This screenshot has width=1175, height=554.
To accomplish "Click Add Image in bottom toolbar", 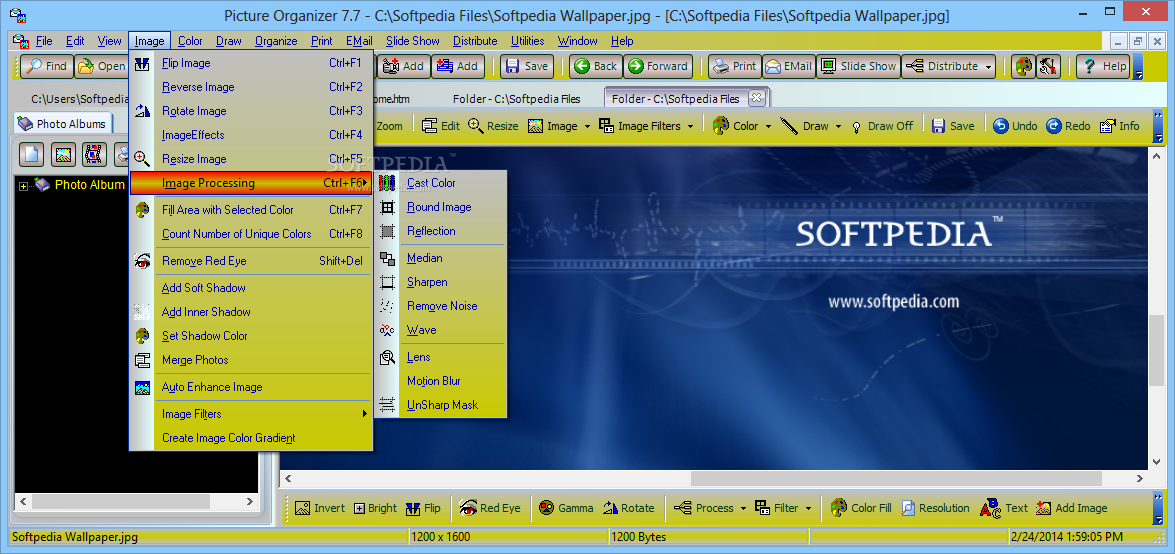I will click(x=1072, y=508).
